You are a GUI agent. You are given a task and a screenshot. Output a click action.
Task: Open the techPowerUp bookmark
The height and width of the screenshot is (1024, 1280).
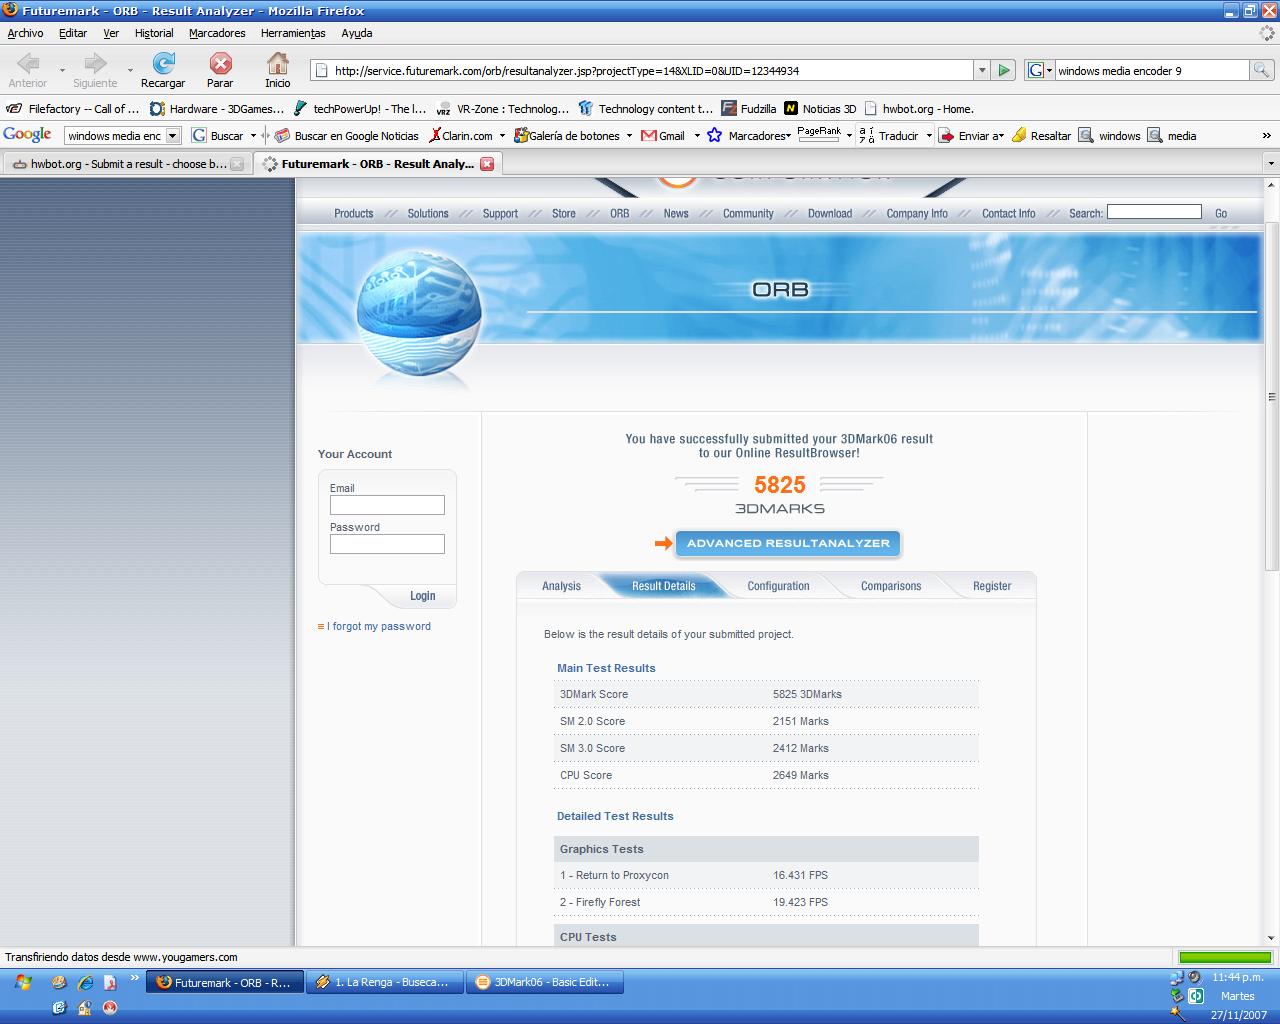(360, 109)
